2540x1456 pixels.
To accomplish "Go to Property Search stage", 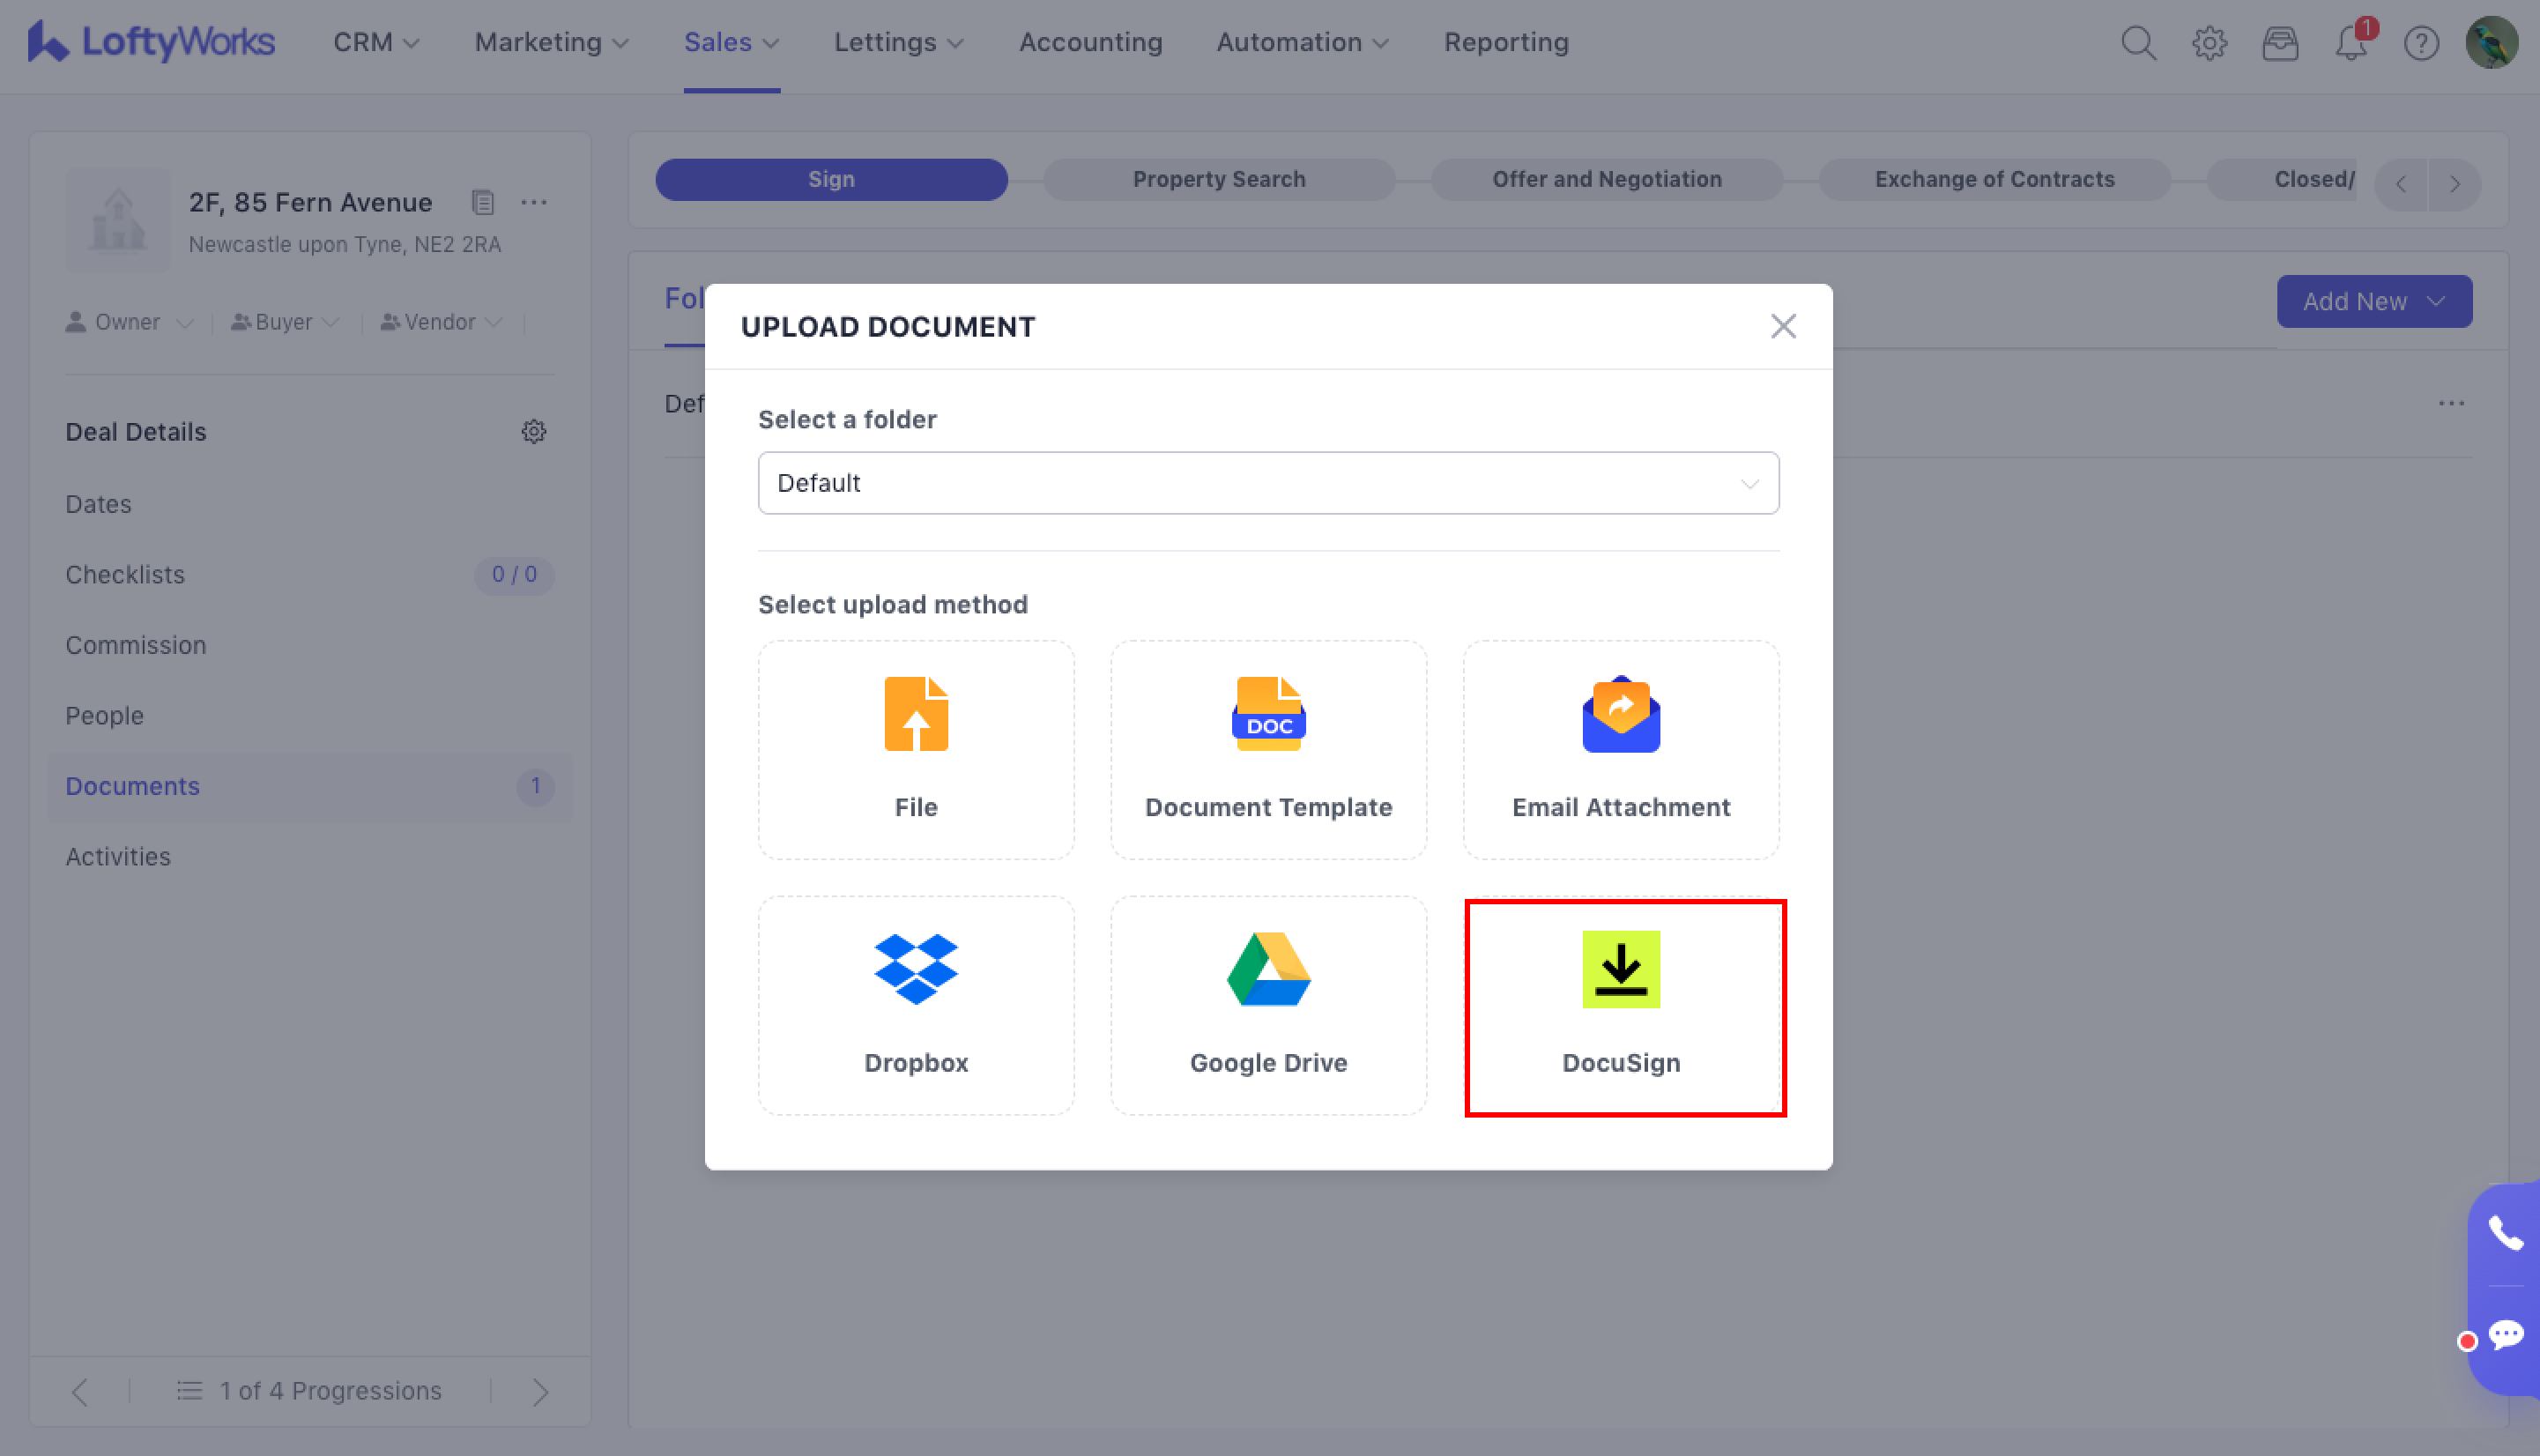I will 1218,179.
